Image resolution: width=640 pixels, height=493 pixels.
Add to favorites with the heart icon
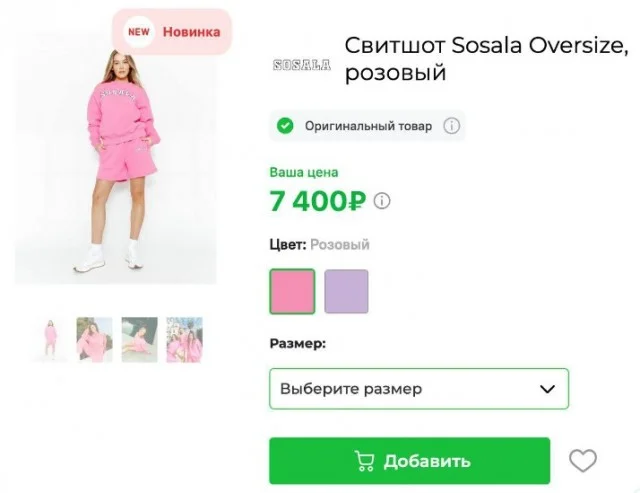pos(582,461)
